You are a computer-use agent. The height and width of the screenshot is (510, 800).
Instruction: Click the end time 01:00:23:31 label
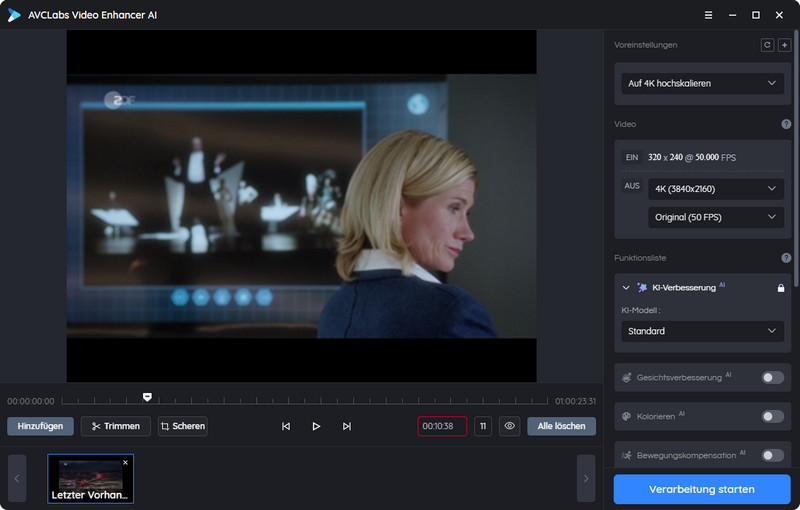point(575,401)
